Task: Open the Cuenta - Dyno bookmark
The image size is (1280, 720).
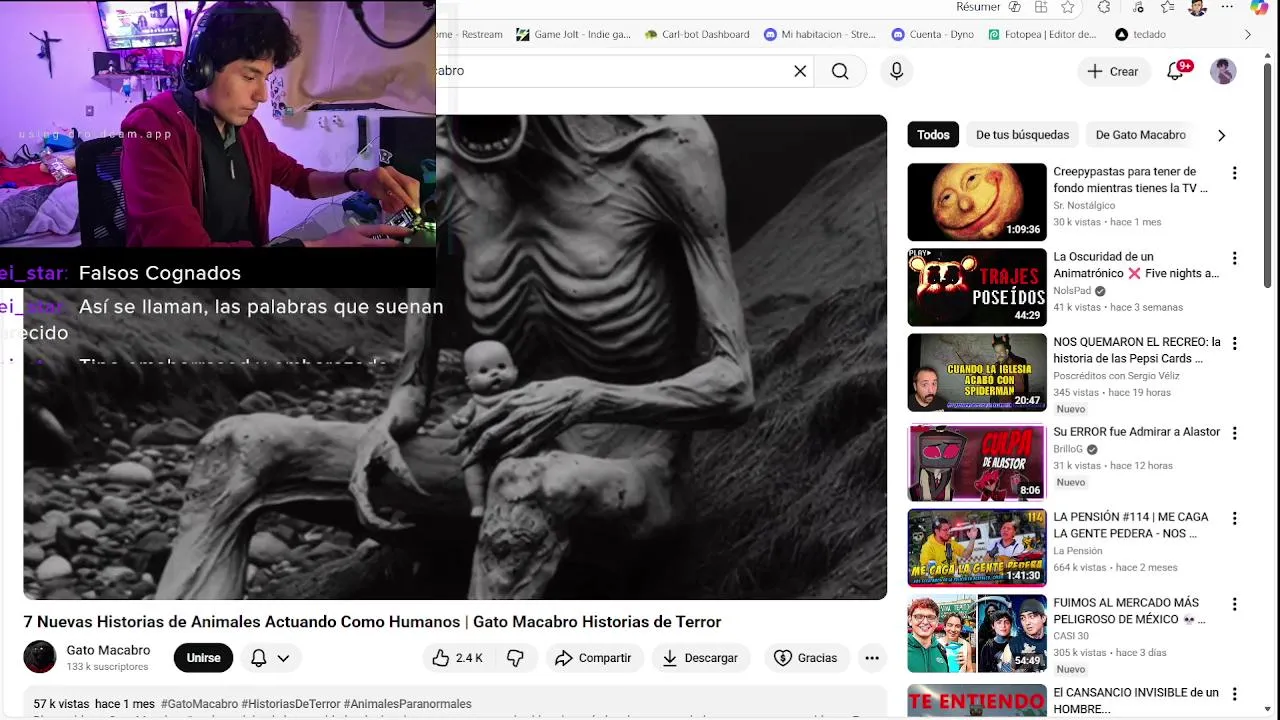Action: [x=932, y=34]
